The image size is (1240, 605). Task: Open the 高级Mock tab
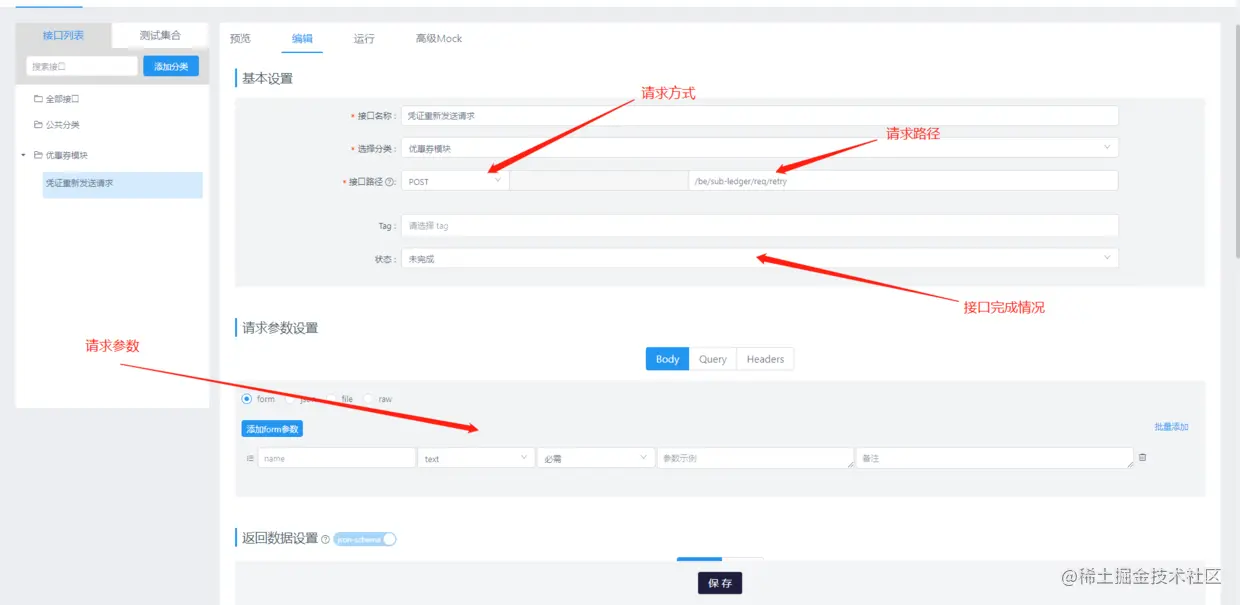point(439,38)
